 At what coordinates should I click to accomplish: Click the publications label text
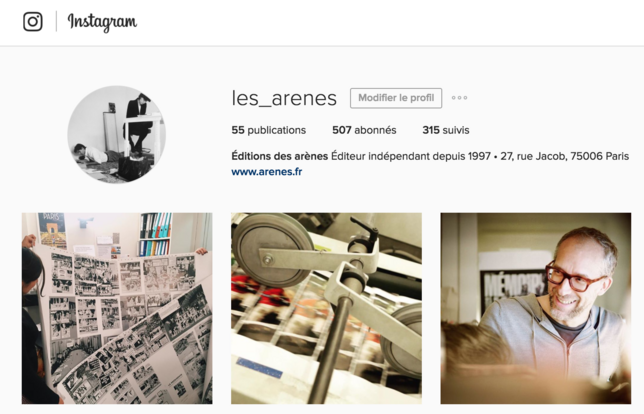click(277, 130)
